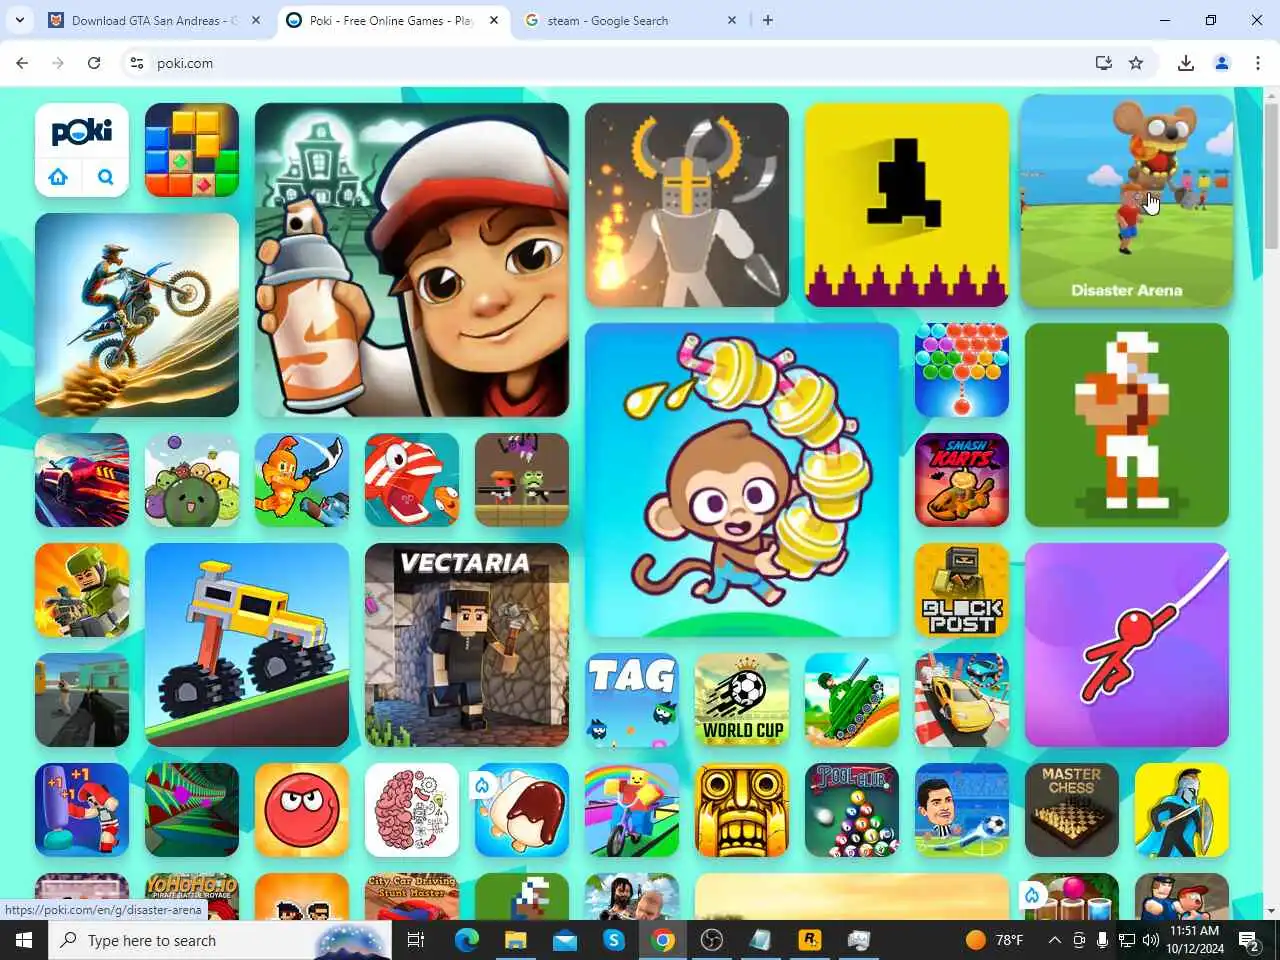This screenshot has width=1280, height=960.
Task: Open the spartan warrior game tile
Action: tap(1182, 810)
